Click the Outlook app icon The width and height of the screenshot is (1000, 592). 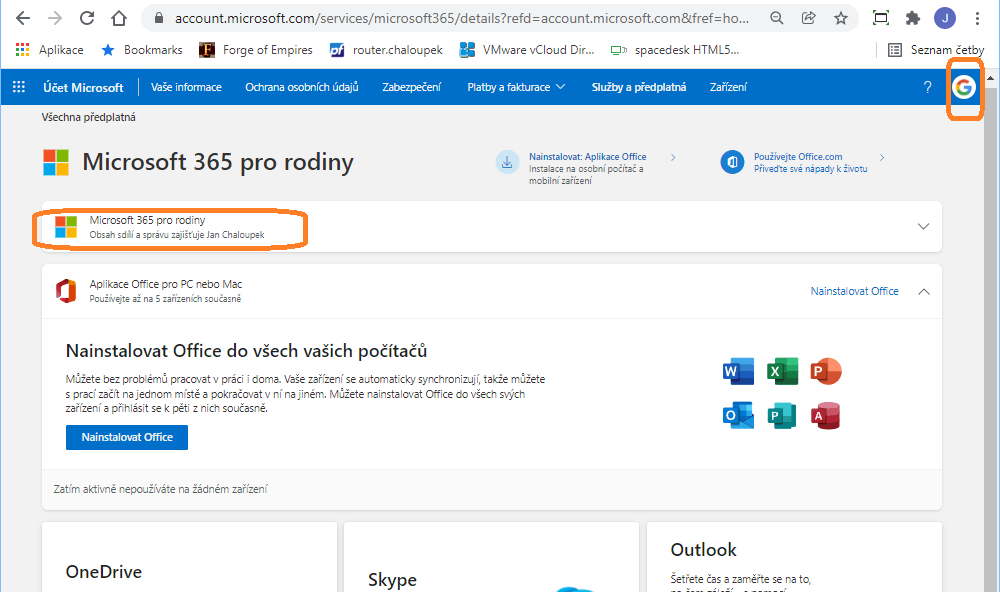739,415
